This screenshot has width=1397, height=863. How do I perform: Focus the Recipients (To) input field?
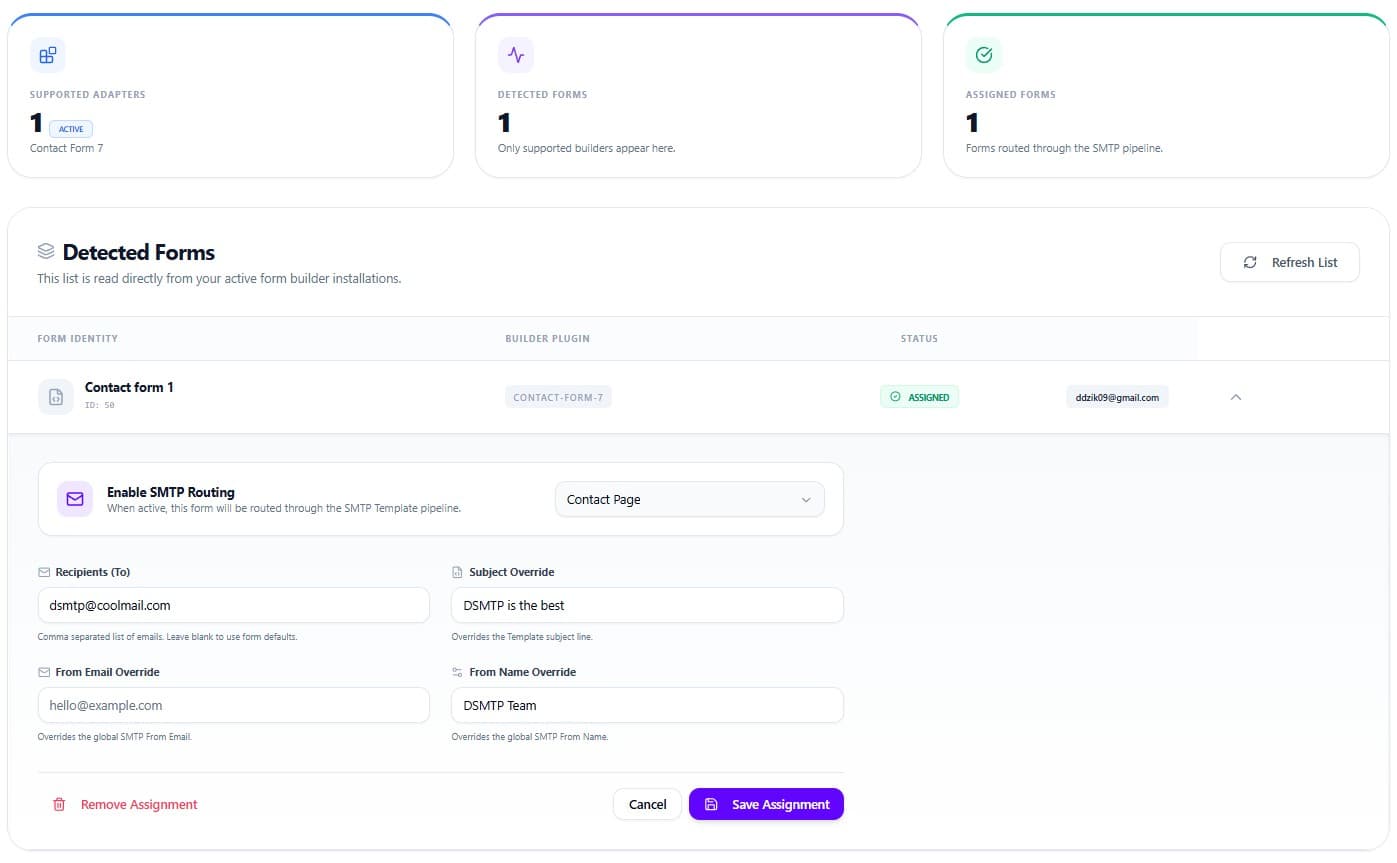click(234, 605)
